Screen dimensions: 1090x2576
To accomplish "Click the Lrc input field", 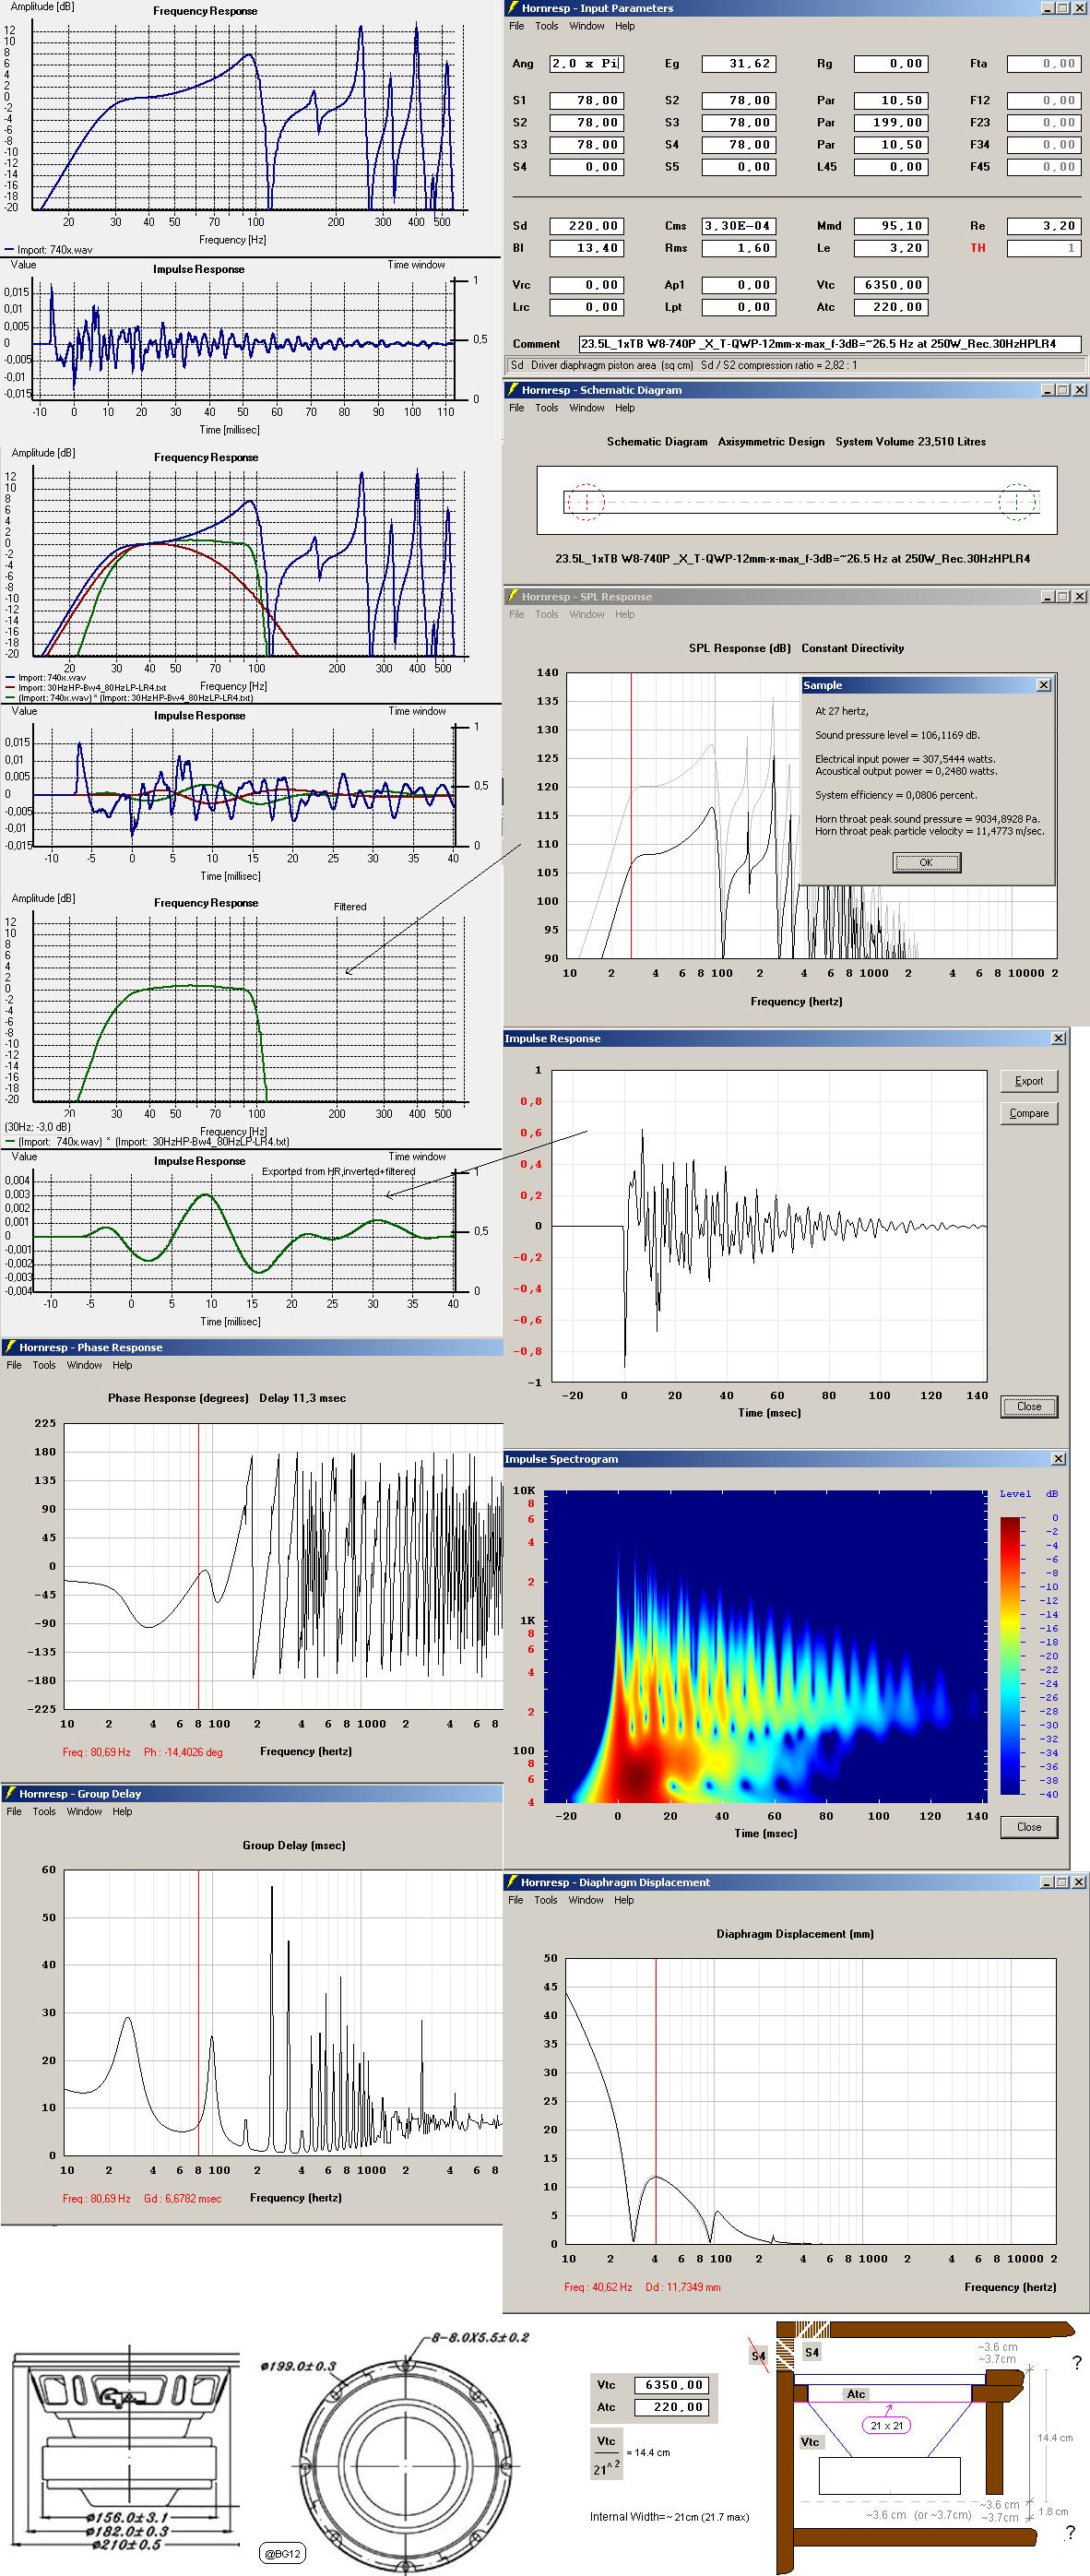I will coord(586,307).
